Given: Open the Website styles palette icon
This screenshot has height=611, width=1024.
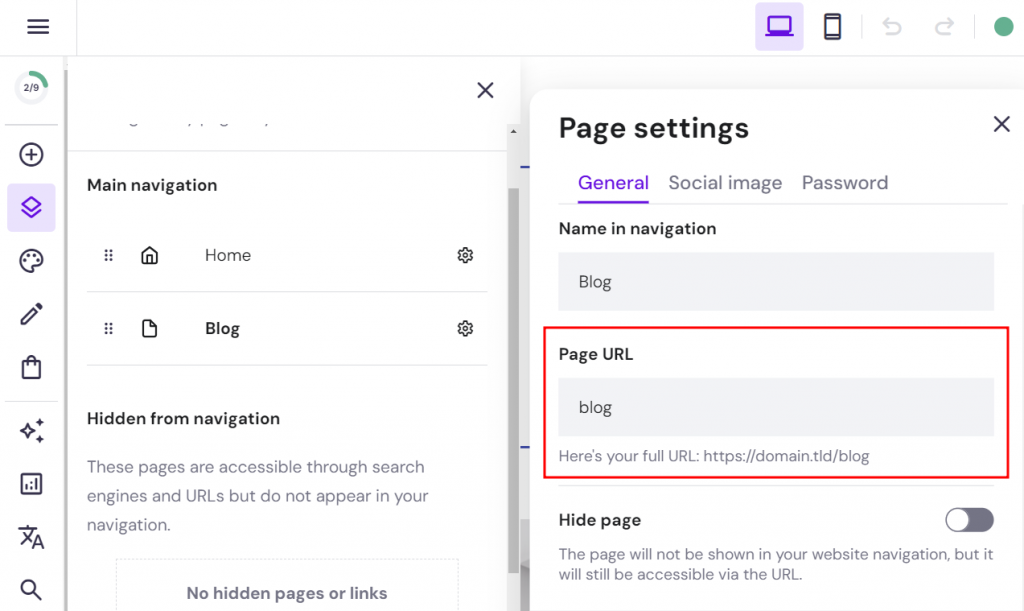Looking at the screenshot, I should point(31,260).
